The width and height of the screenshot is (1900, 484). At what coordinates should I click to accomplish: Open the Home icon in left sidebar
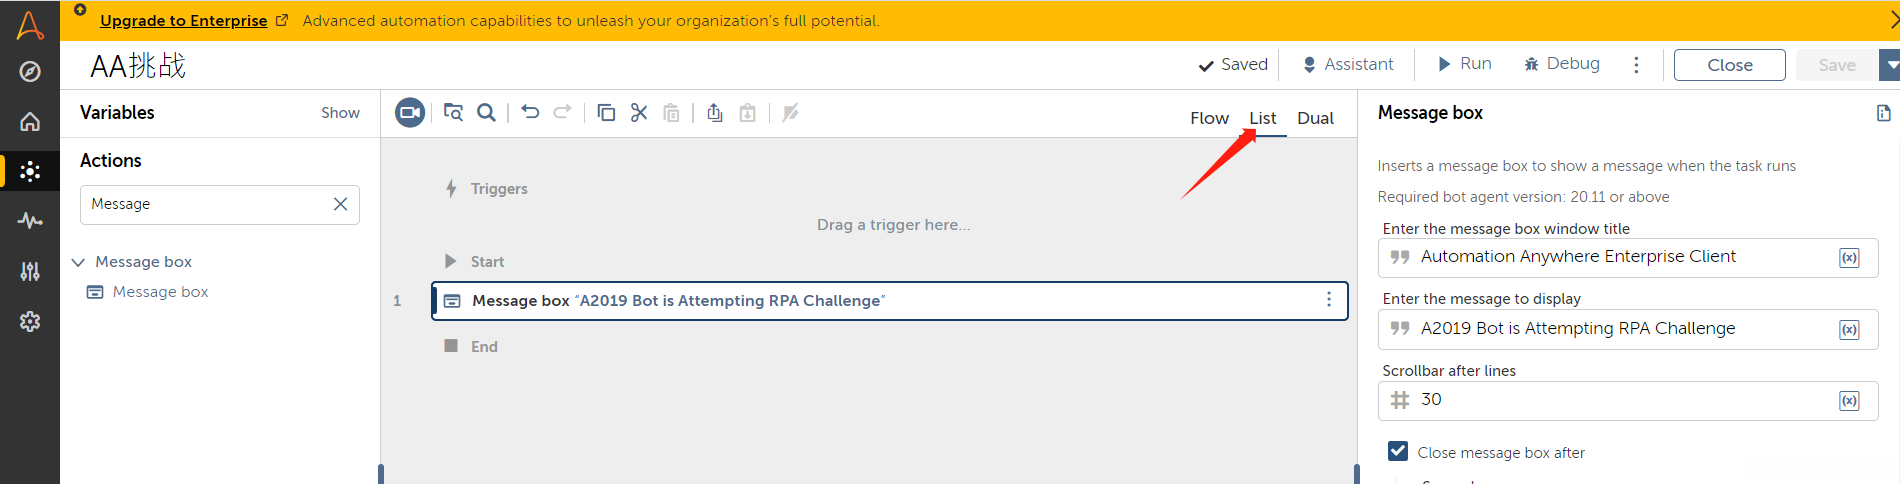(30, 122)
